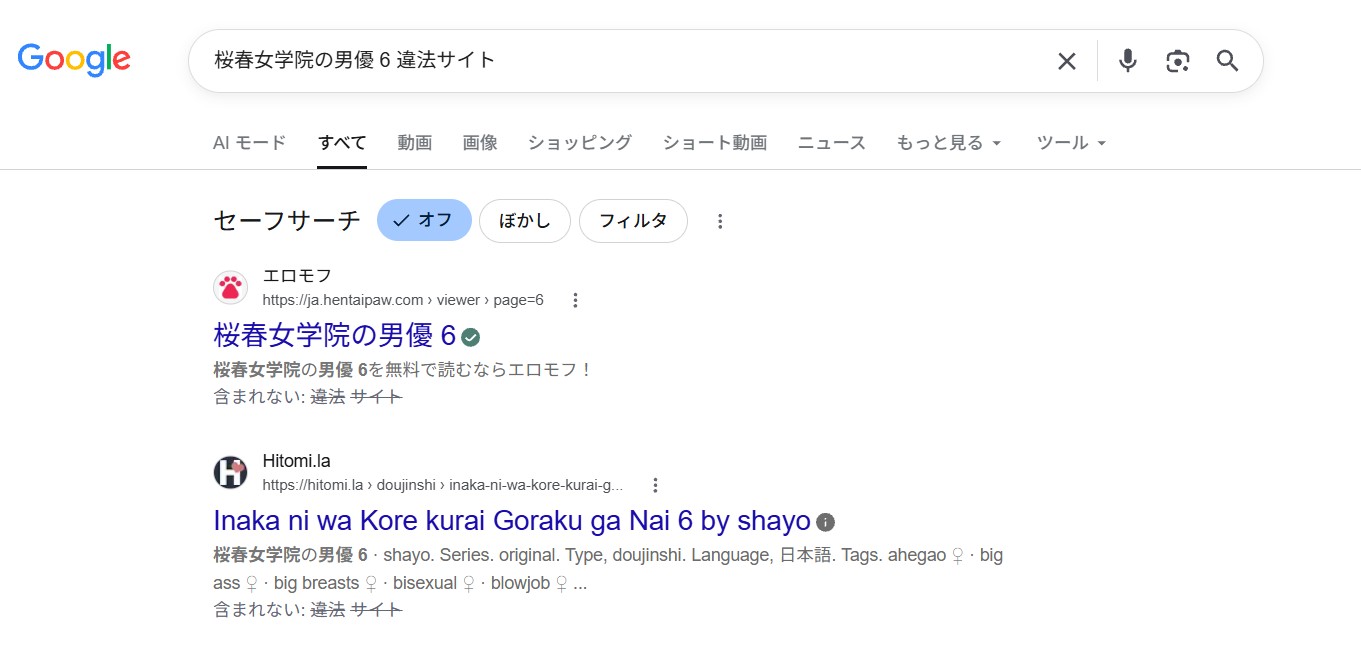Switch to AI モード tab
This screenshot has width=1361, height=656.
(250, 142)
